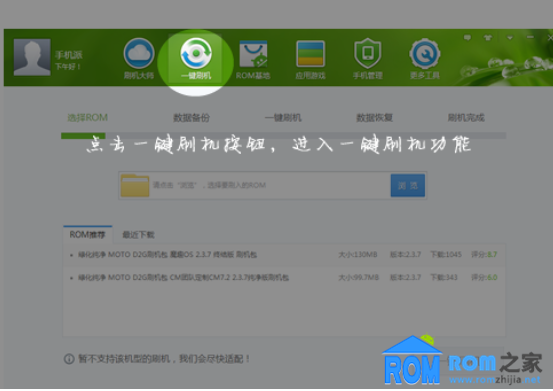This screenshot has height=391, width=553.
Task: Click the 大小:130MB size value
Action: pos(358,255)
